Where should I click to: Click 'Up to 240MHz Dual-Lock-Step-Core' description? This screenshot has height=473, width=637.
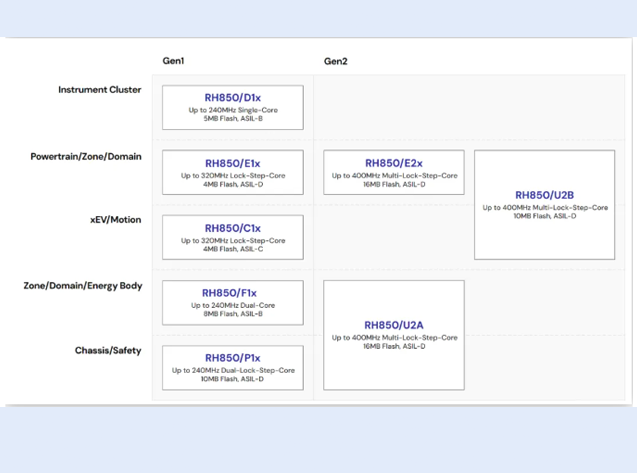tap(232, 370)
